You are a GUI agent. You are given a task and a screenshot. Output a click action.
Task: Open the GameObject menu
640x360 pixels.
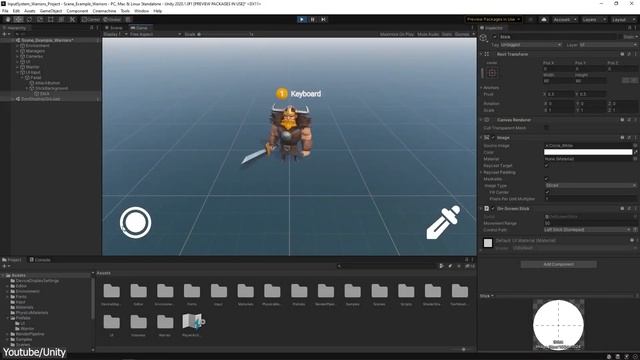(x=51, y=11)
